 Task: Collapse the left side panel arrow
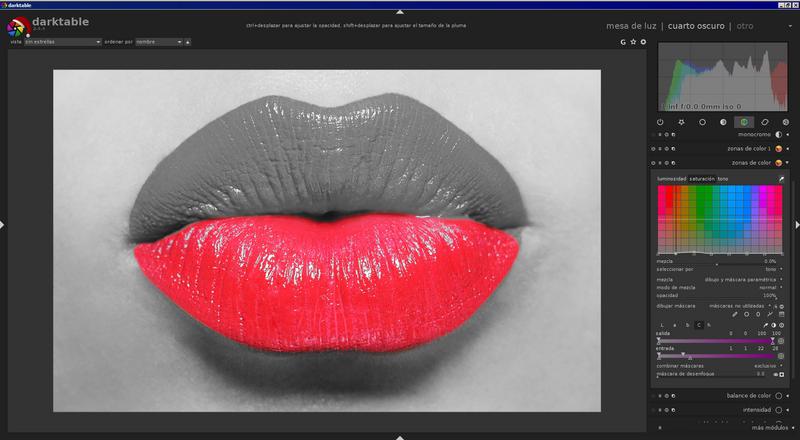tap(2, 225)
